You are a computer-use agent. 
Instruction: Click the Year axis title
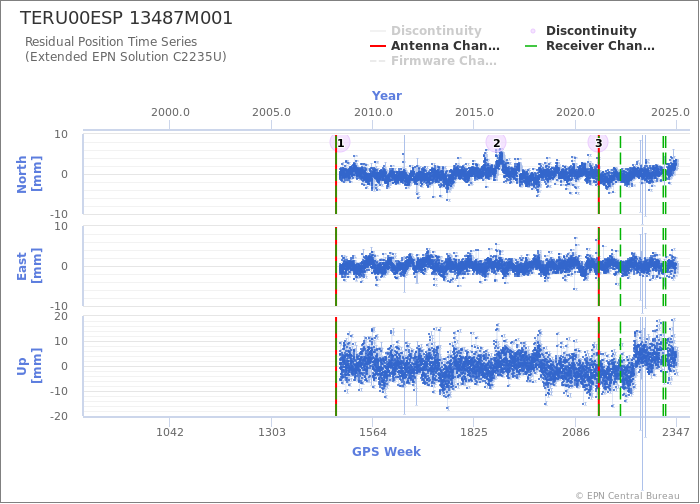pyautogui.click(x=387, y=96)
